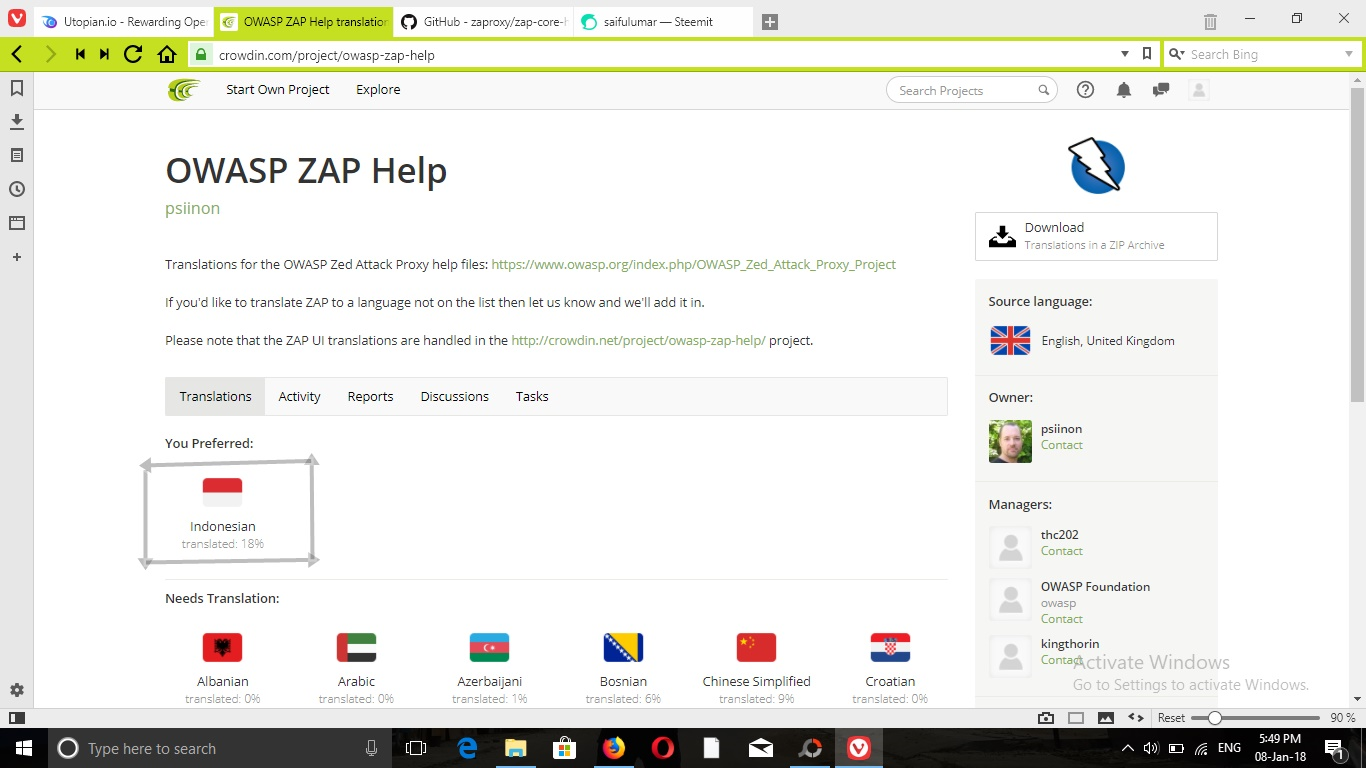
Task: Open the Tasks tab
Action: point(532,397)
